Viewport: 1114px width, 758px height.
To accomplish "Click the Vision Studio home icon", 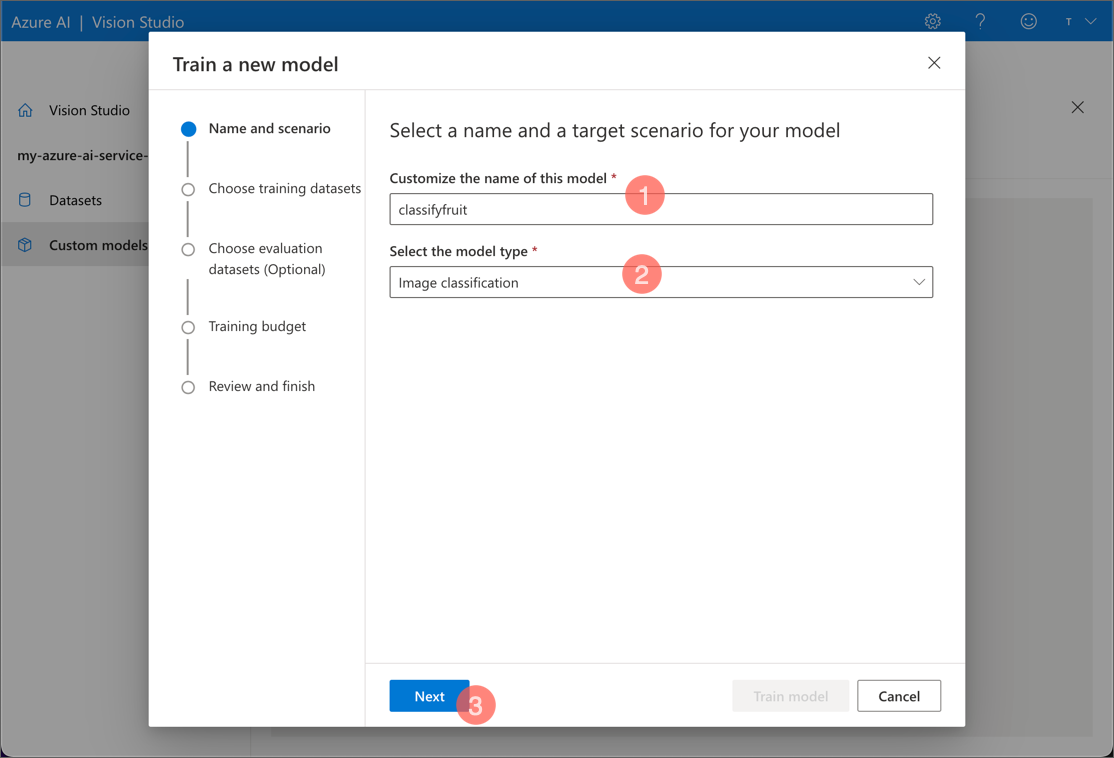I will 26,110.
